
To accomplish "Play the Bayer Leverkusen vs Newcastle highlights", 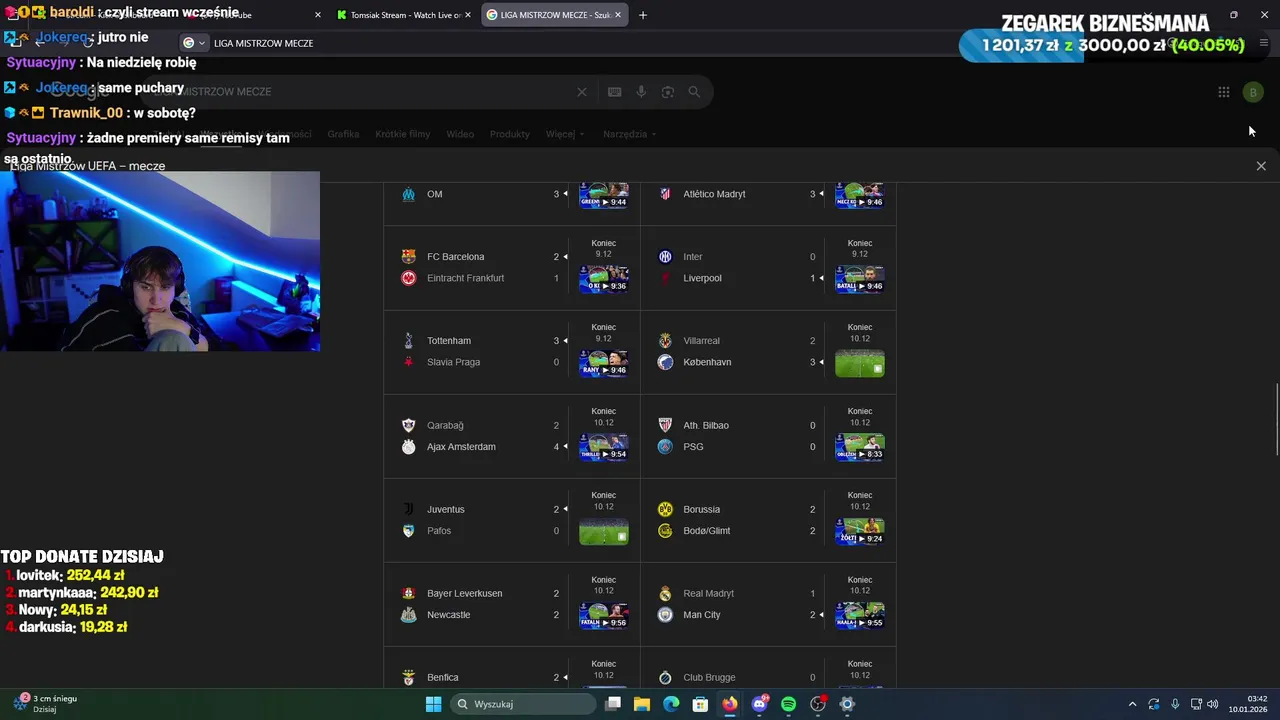I will point(604,615).
